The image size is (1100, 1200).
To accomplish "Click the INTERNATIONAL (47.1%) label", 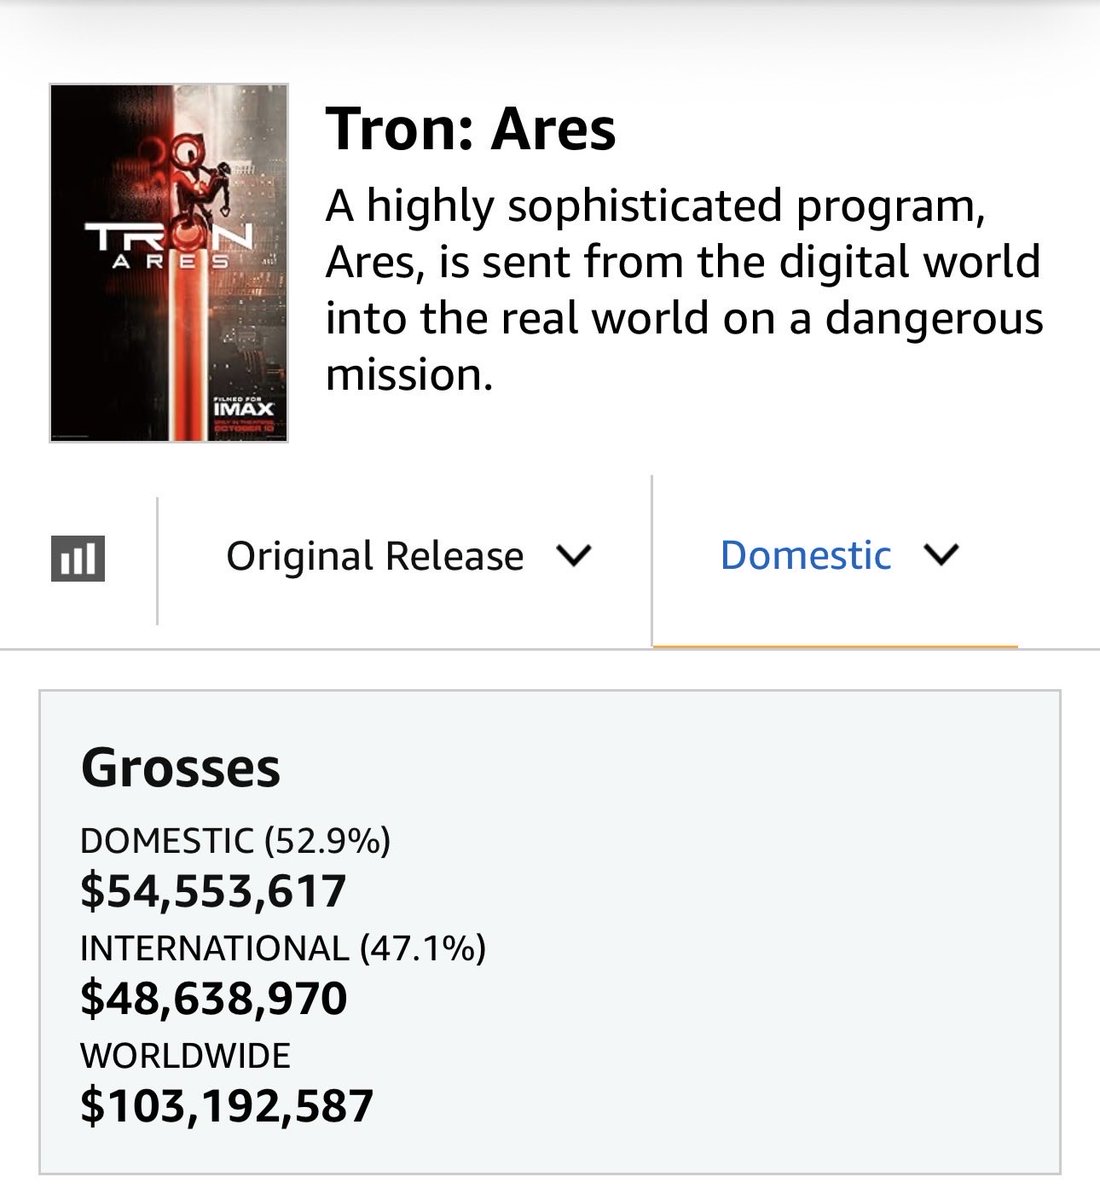I will [x=283, y=948].
